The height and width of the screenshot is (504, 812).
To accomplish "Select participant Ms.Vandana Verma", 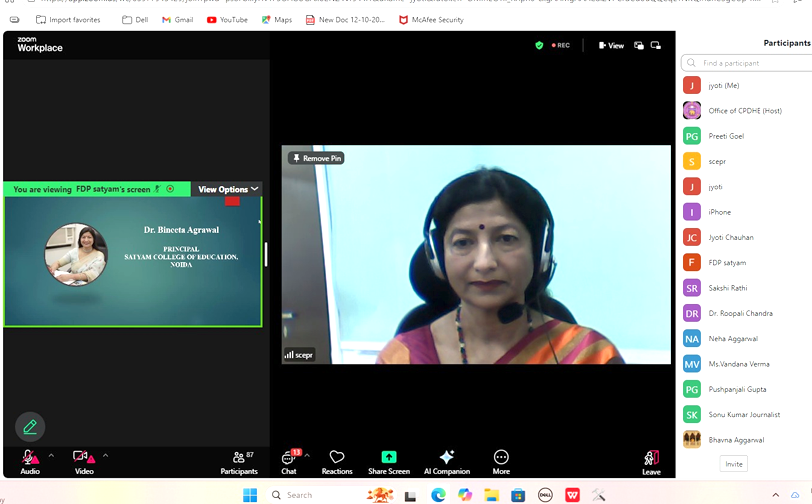I will (746, 364).
